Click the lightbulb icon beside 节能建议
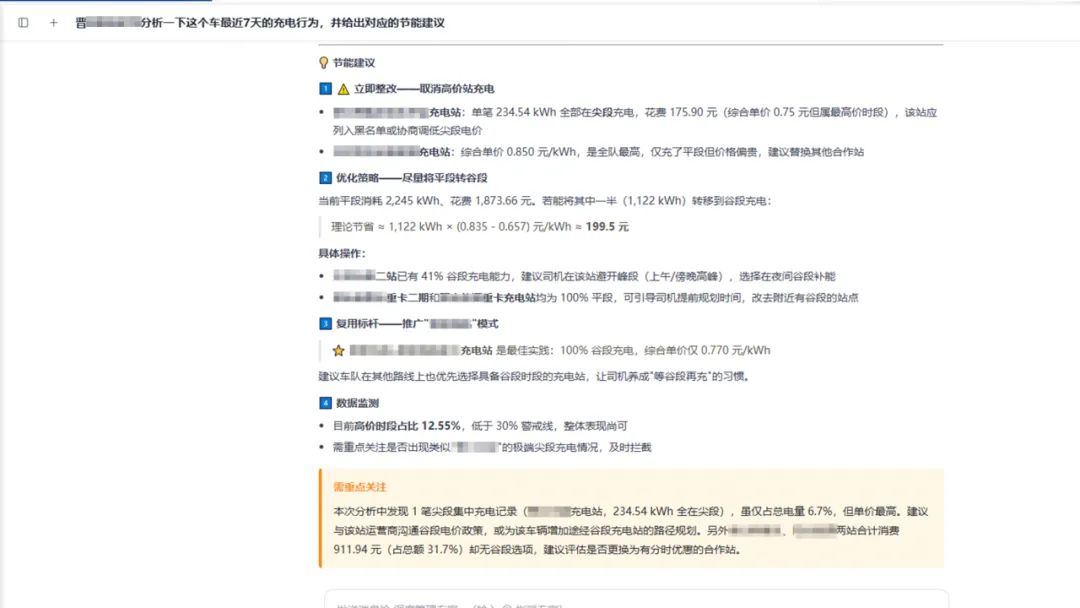 [x=323, y=63]
